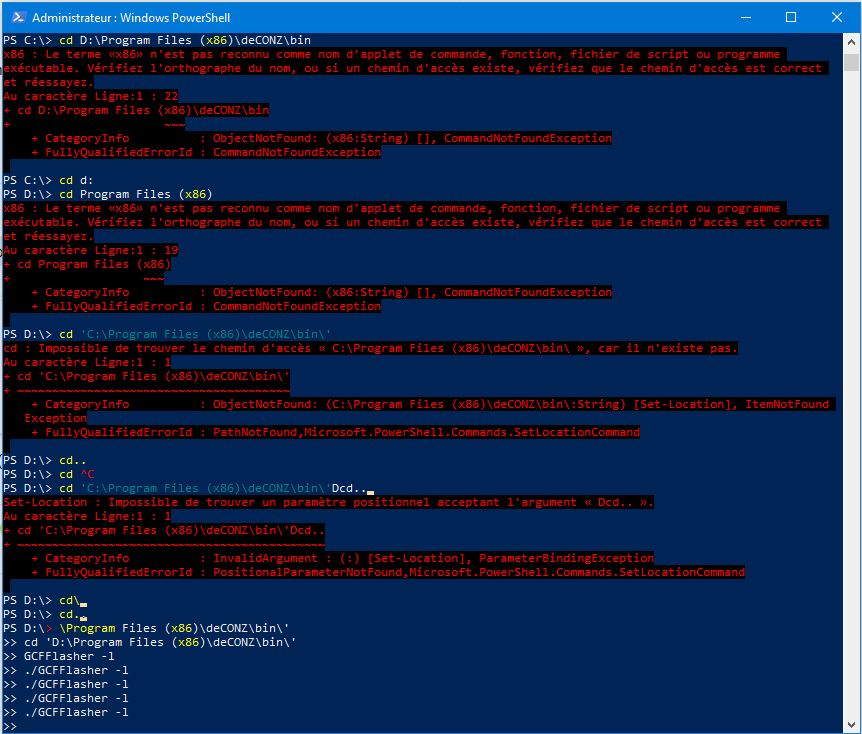Minimize the Windows PowerShell window
This screenshot has height=734, width=862.
pos(745,17)
